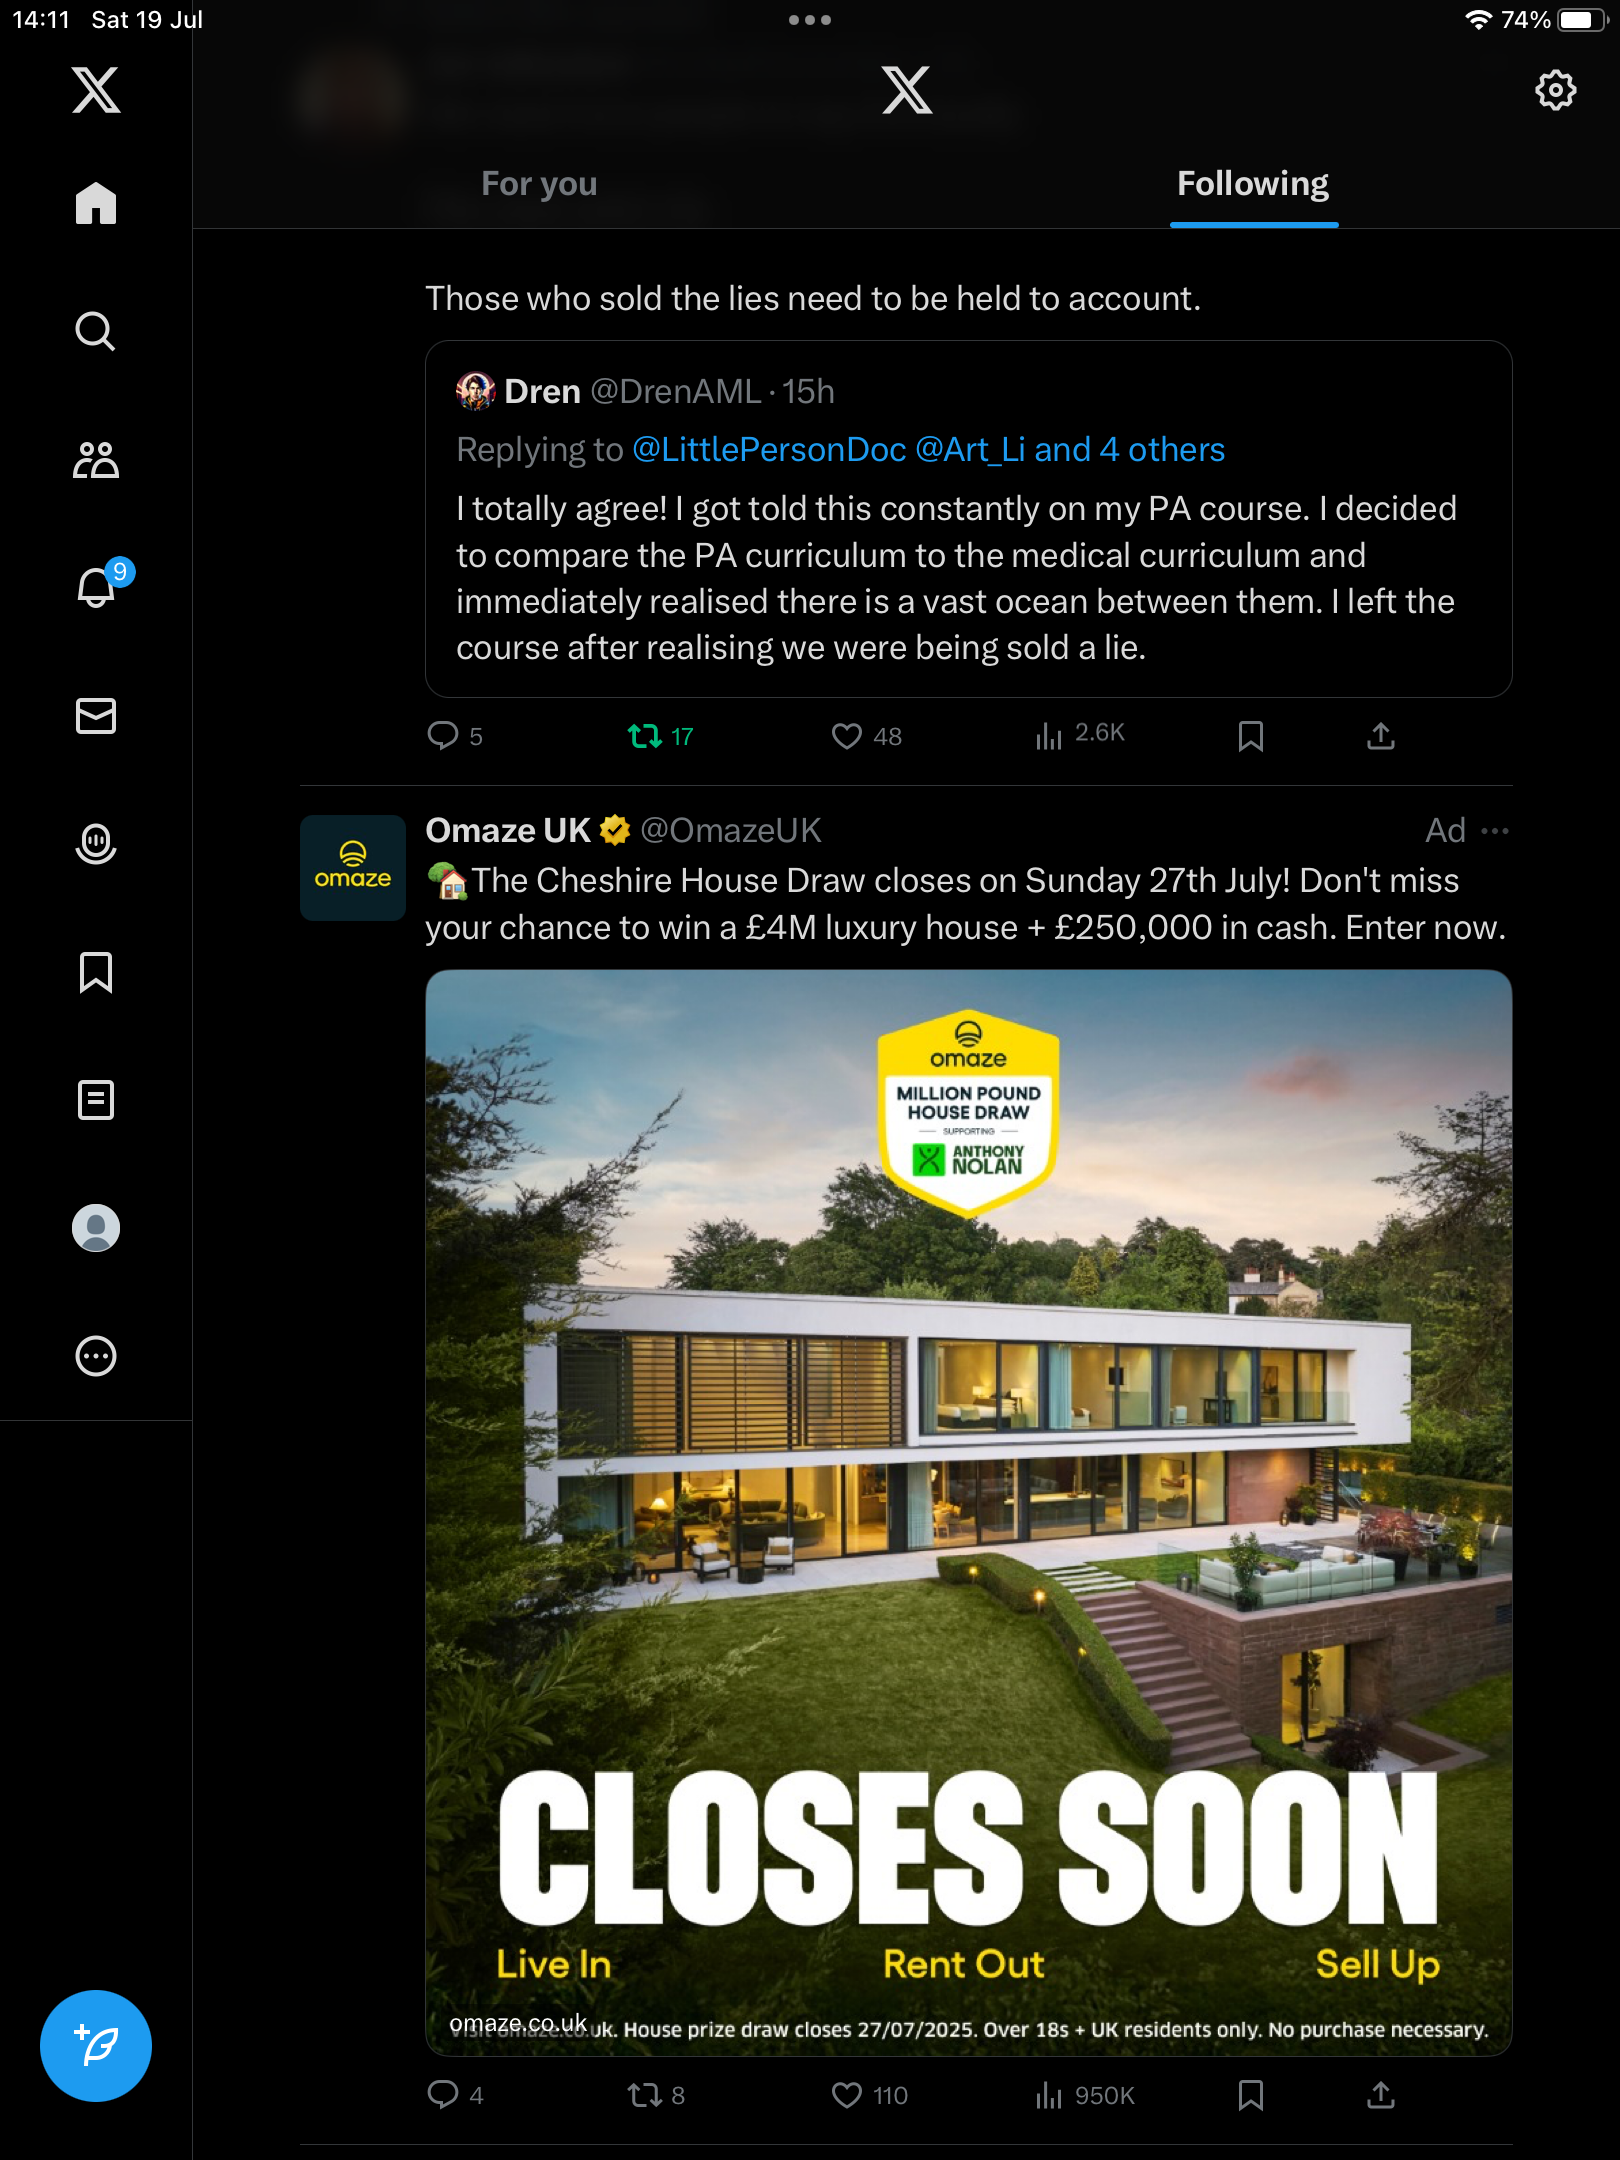Image resolution: width=1620 pixels, height=2160 pixels.
Task: Open timeline settings gear icon
Action: pyautogui.click(x=1556, y=90)
